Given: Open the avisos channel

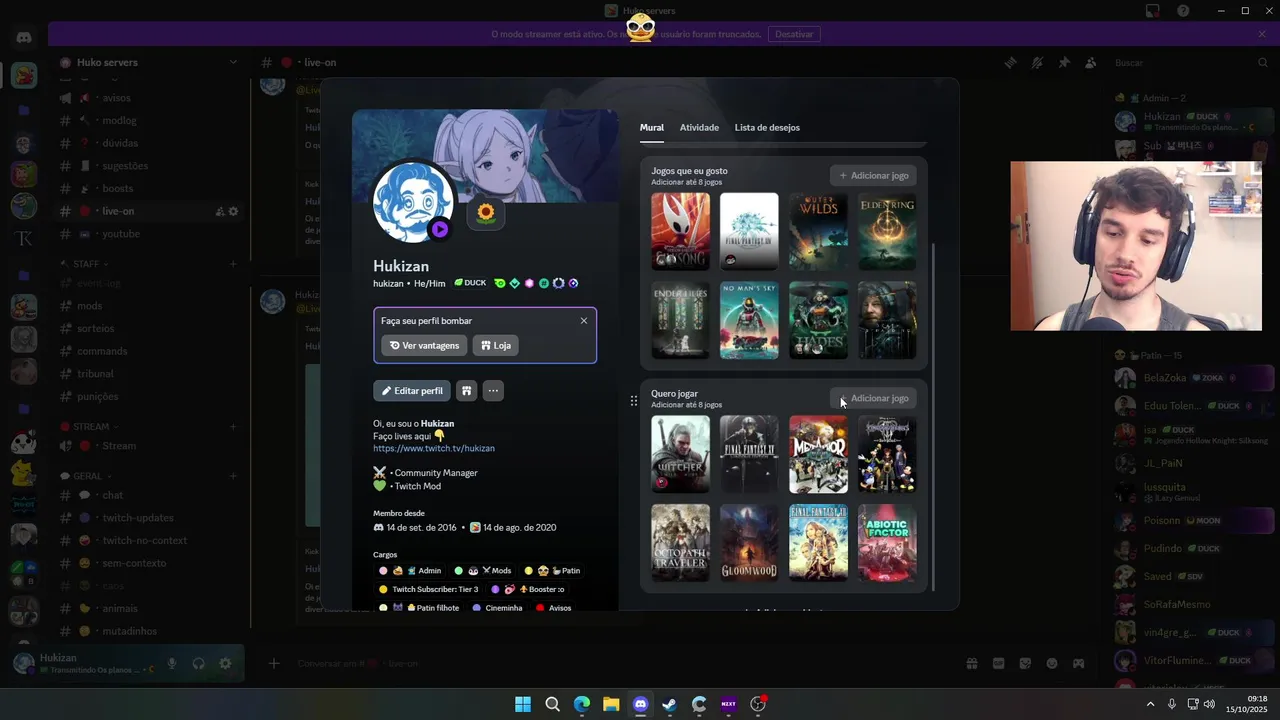Looking at the screenshot, I should 148,98.
